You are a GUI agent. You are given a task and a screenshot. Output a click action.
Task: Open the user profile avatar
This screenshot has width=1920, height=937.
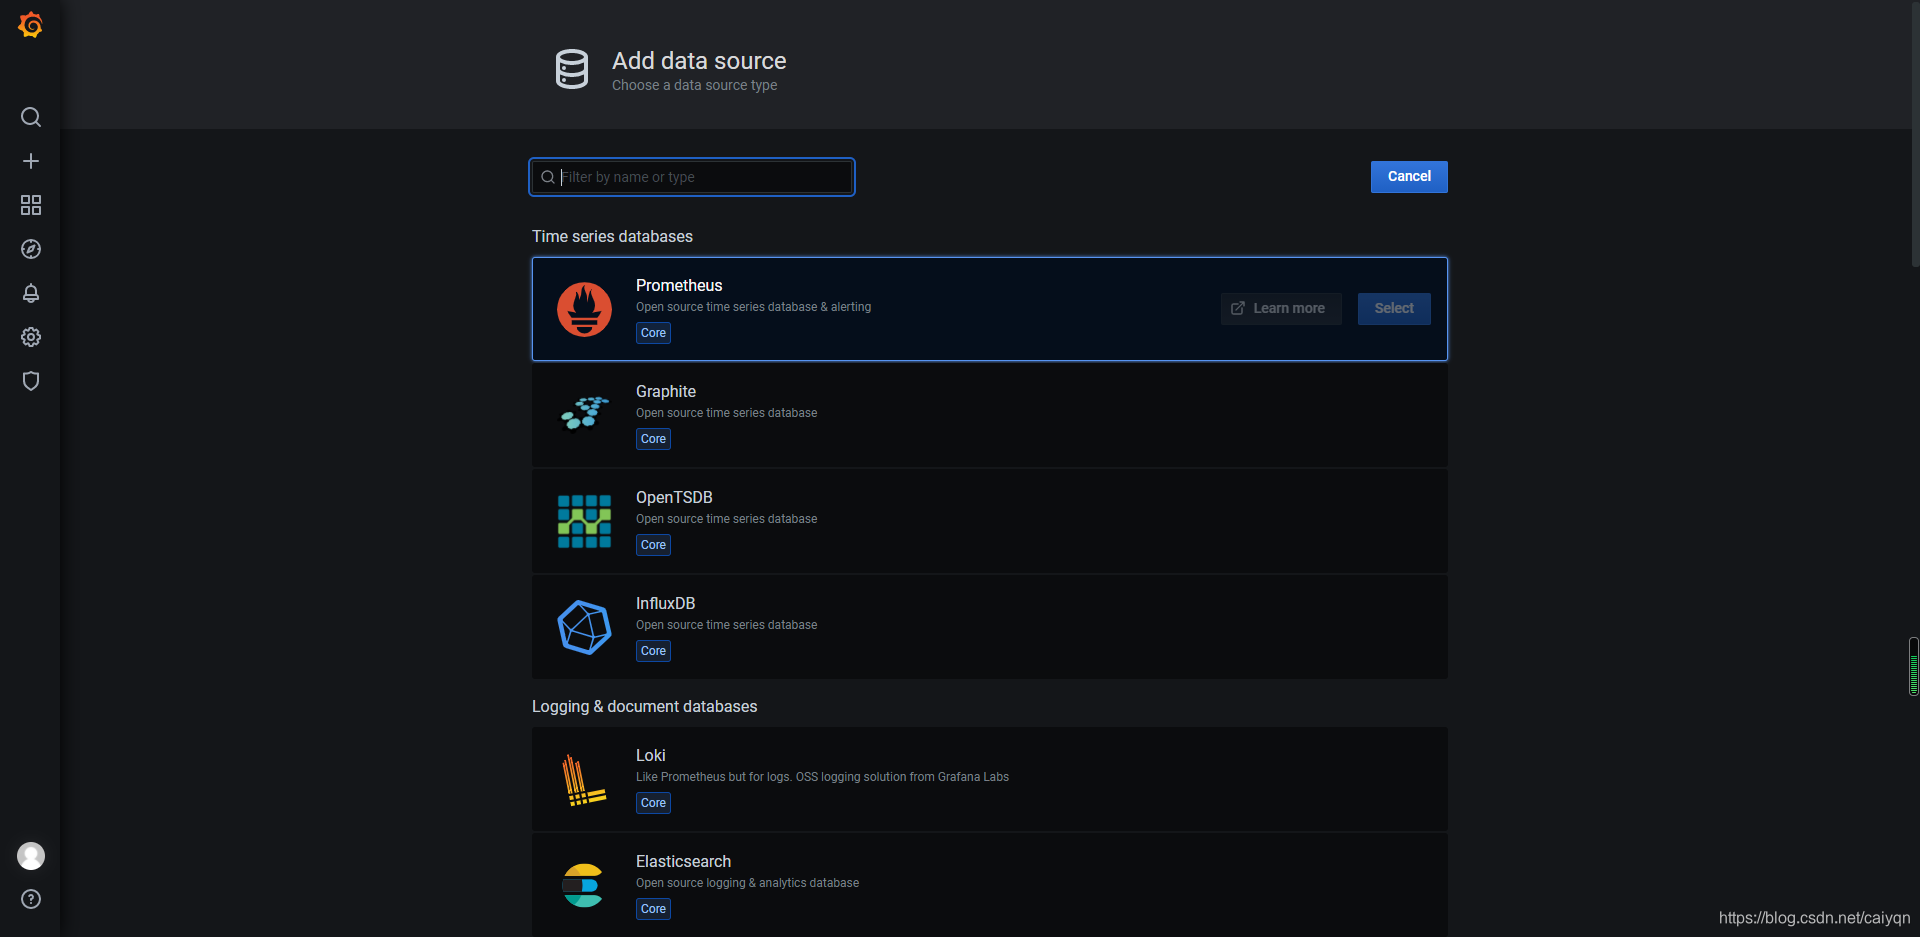31,856
